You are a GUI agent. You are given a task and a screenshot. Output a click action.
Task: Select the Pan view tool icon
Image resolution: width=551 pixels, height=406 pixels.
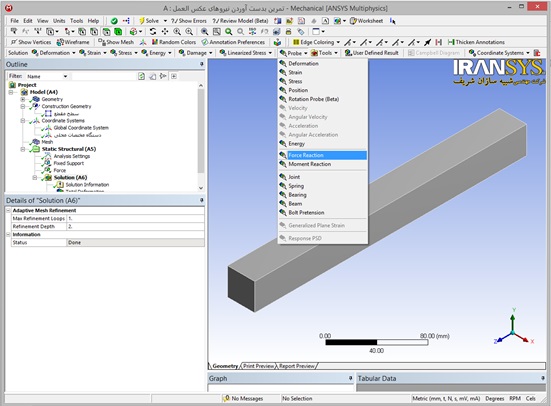[165, 32]
